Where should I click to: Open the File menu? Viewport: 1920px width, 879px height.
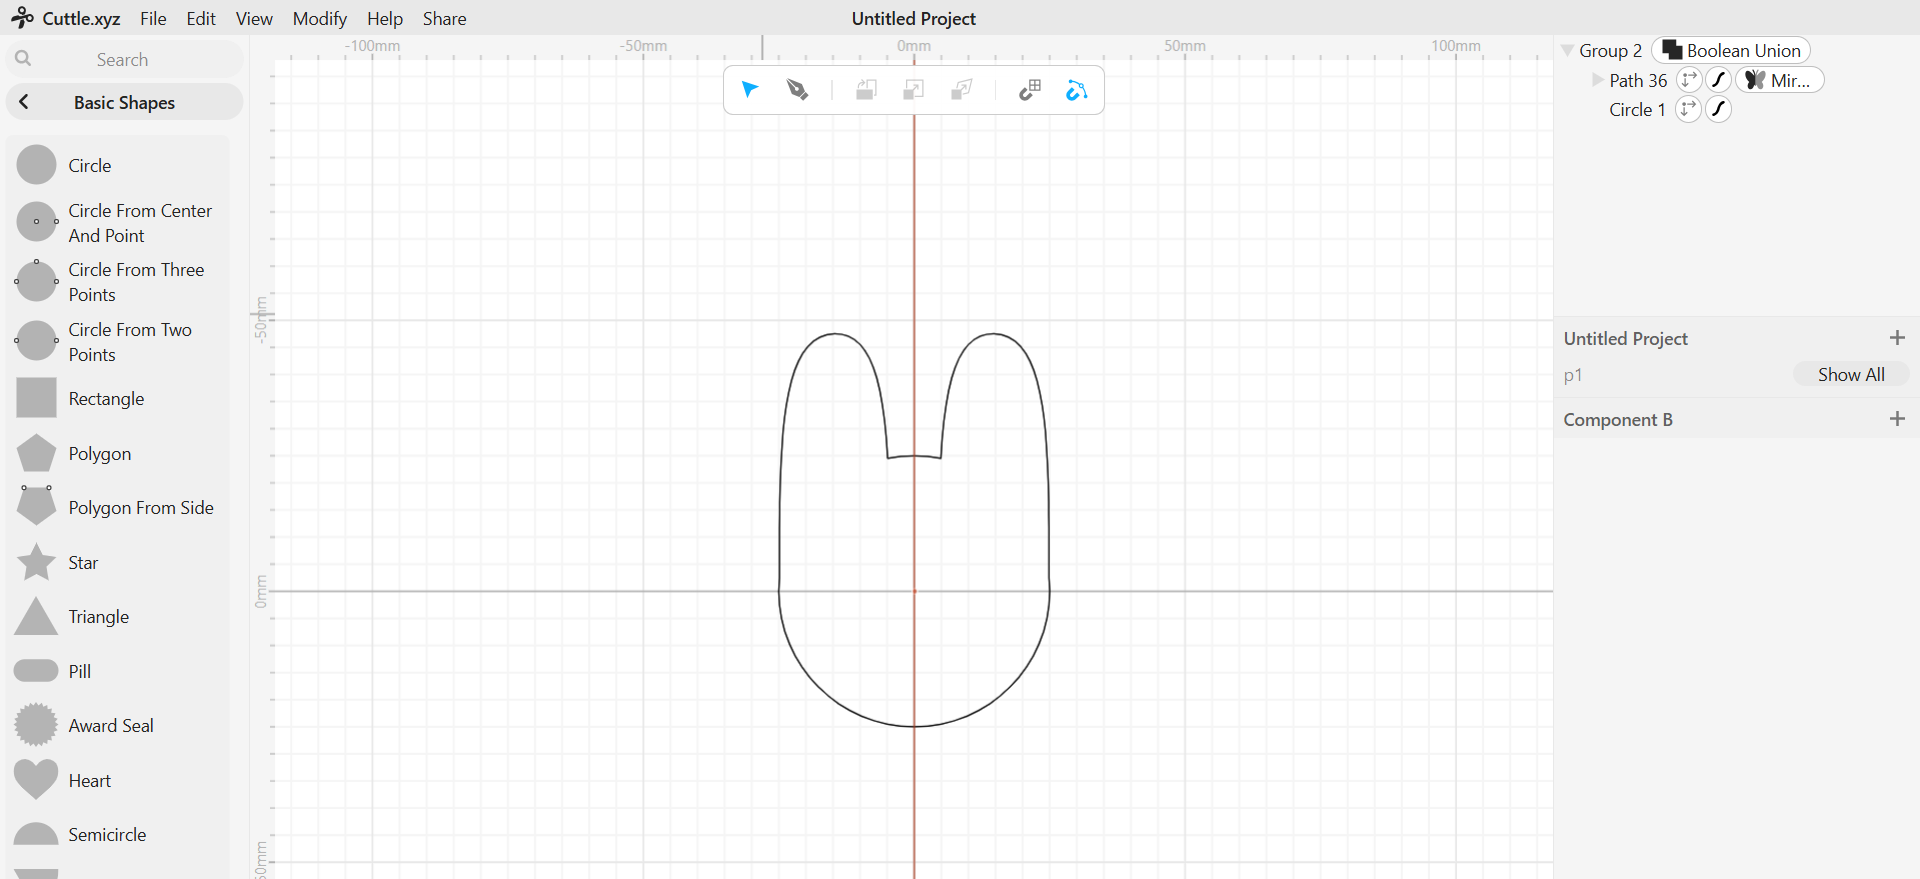pyautogui.click(x=153, y=18)
